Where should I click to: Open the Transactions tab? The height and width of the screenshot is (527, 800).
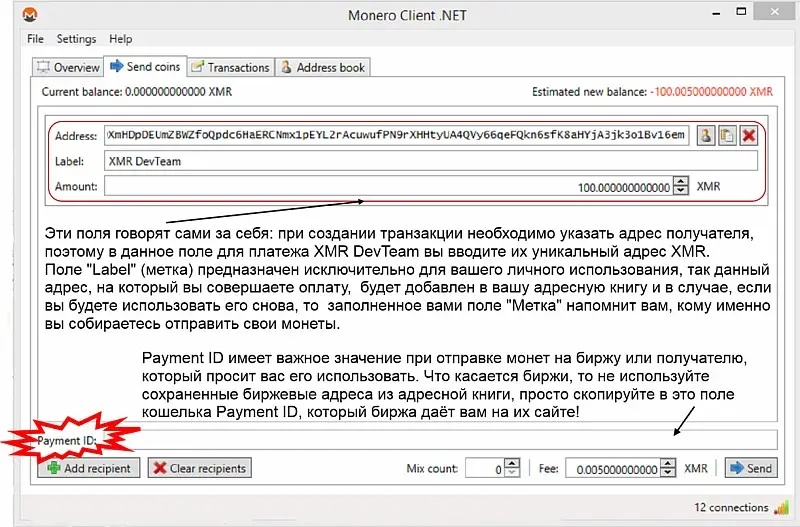pos(231,67)
